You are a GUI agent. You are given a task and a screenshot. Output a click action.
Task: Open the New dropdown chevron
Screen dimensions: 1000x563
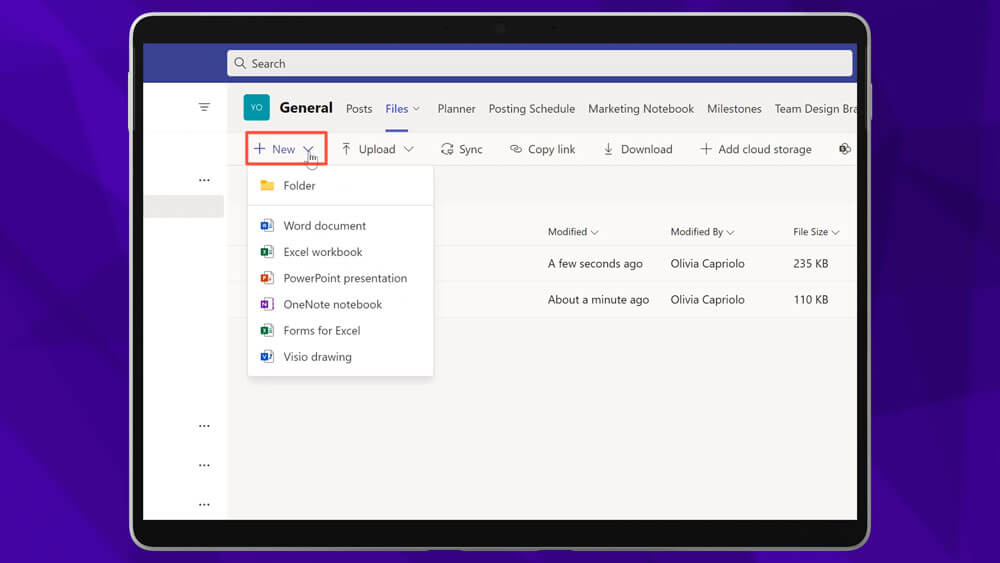pyautogui.click(x=309, y=149)
